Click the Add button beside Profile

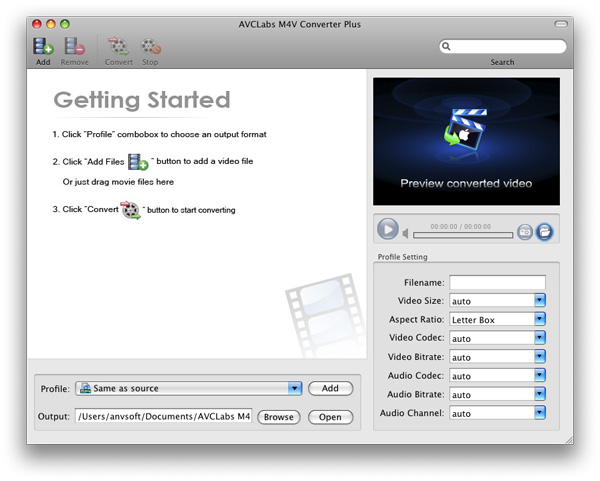[x=330, y=388]
